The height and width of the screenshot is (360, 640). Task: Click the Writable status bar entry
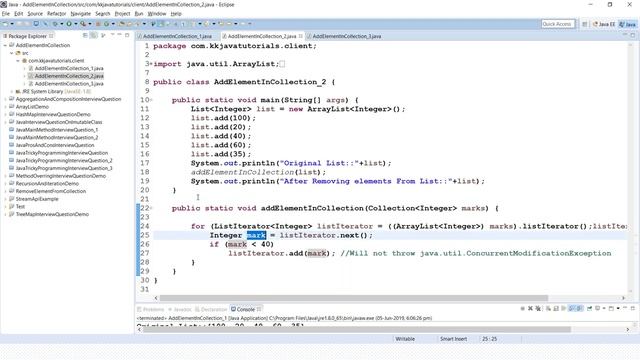point(405,339)
